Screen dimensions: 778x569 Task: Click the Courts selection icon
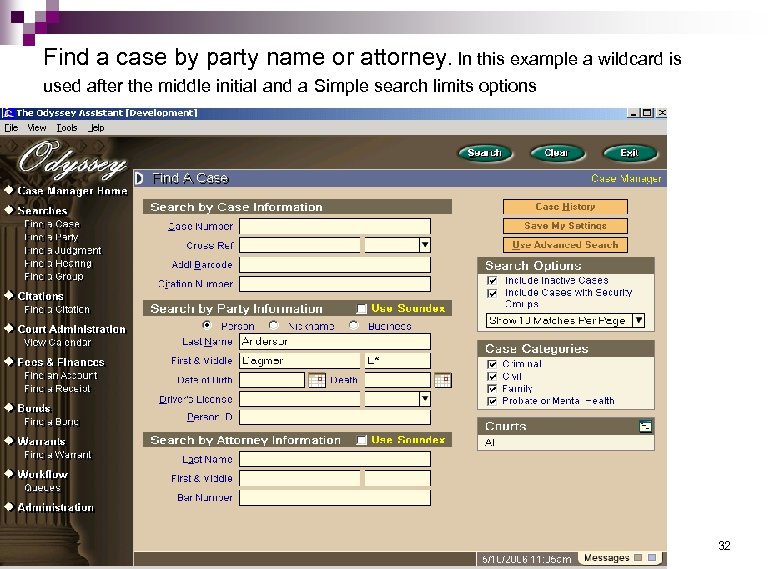(x=645, y=426)
